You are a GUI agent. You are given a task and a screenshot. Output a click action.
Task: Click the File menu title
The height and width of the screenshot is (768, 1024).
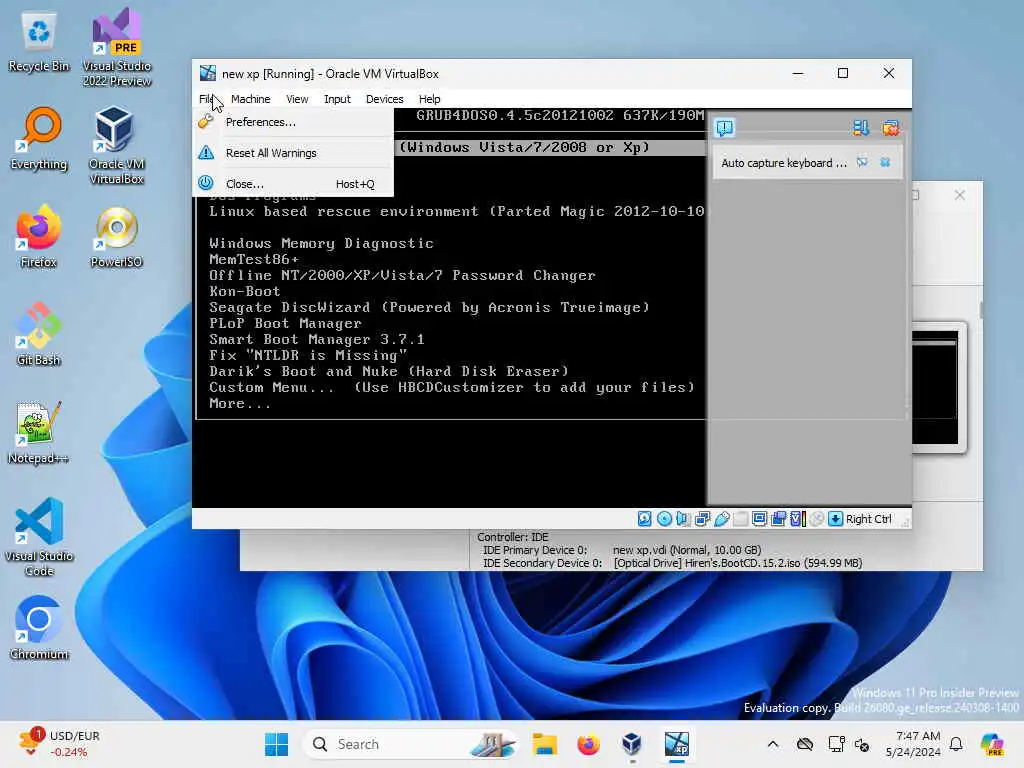click(x=206, y=99)
